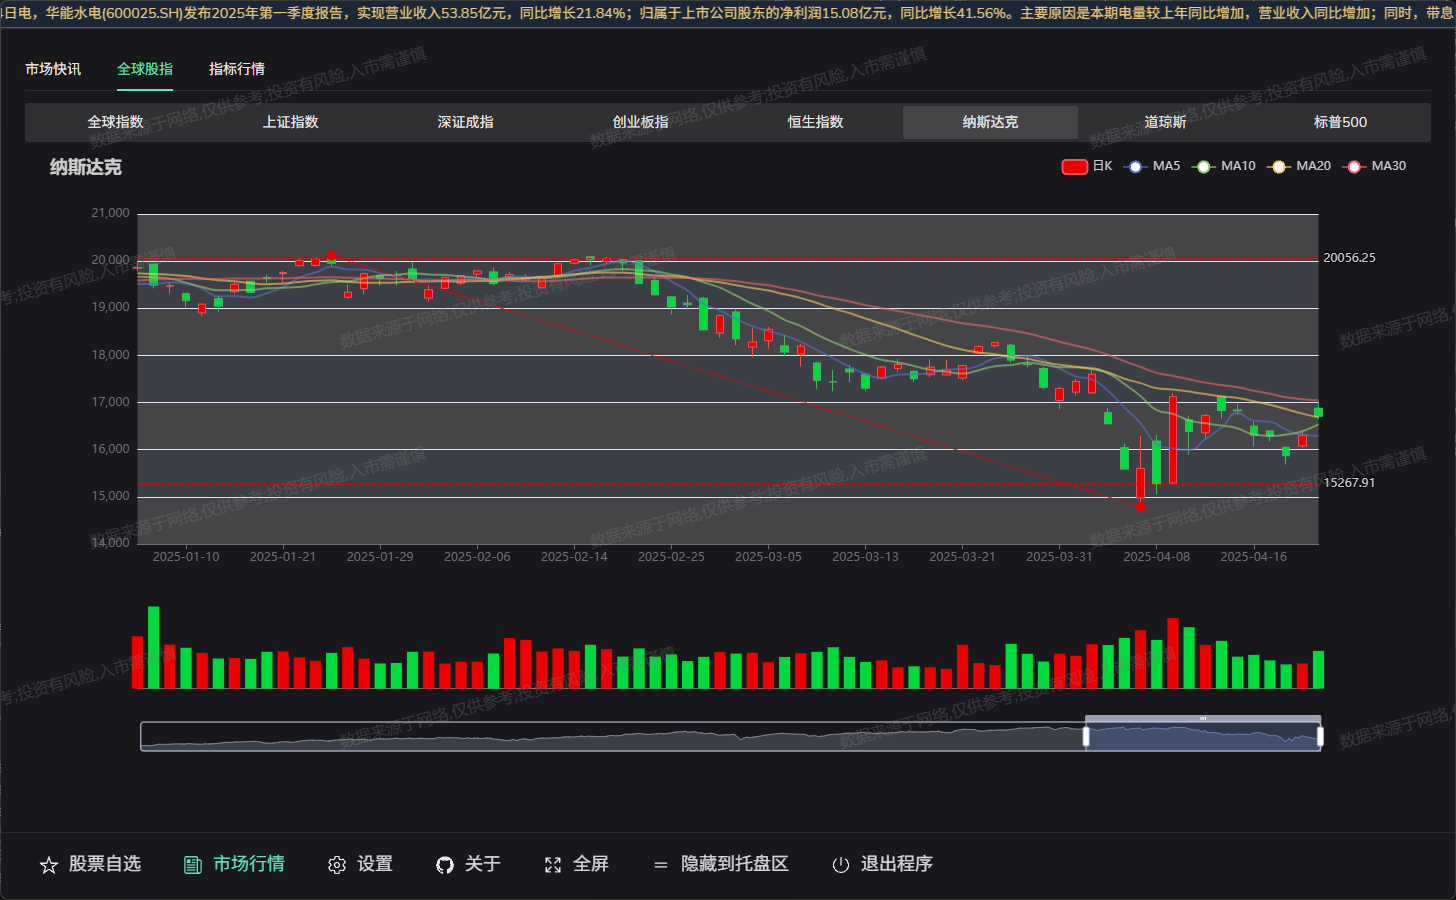Click the left handle of zoom slider
This screenshot has width=1456, height=900.
coord(1086,737)
